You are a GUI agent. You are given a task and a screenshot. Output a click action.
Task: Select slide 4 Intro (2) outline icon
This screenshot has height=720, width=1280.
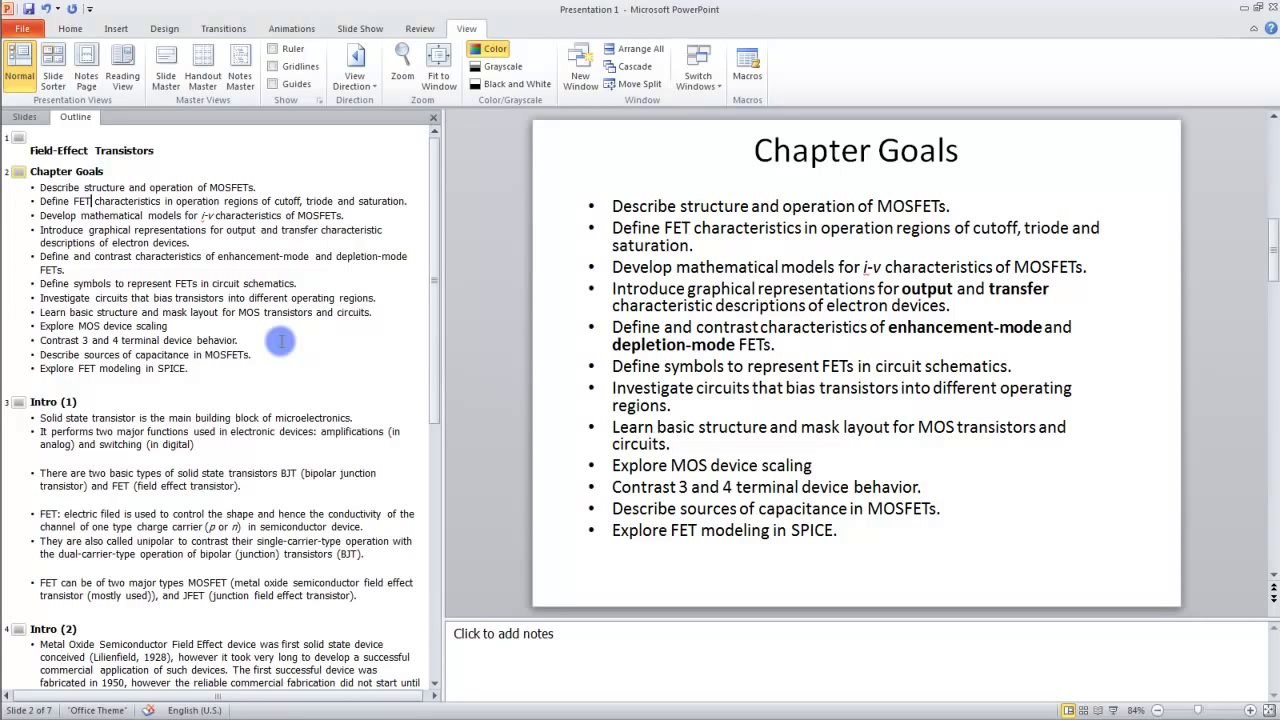pyautogui.click(x=18, y=629)
